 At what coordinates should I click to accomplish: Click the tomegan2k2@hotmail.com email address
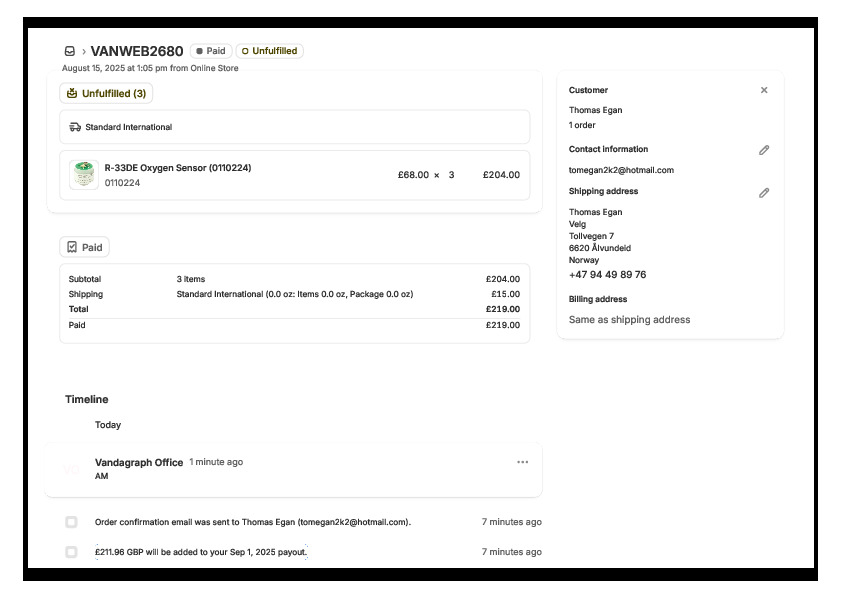point(621,170)
